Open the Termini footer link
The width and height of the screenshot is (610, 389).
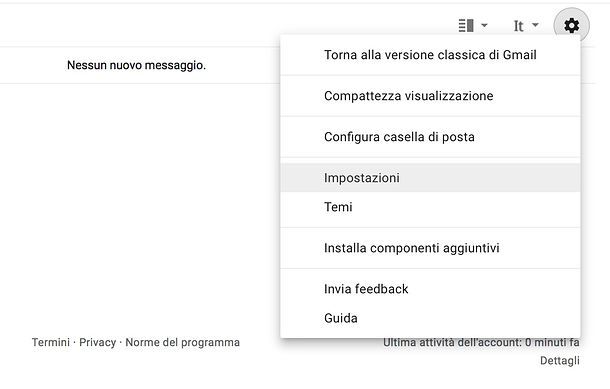[x=51, y=342]
